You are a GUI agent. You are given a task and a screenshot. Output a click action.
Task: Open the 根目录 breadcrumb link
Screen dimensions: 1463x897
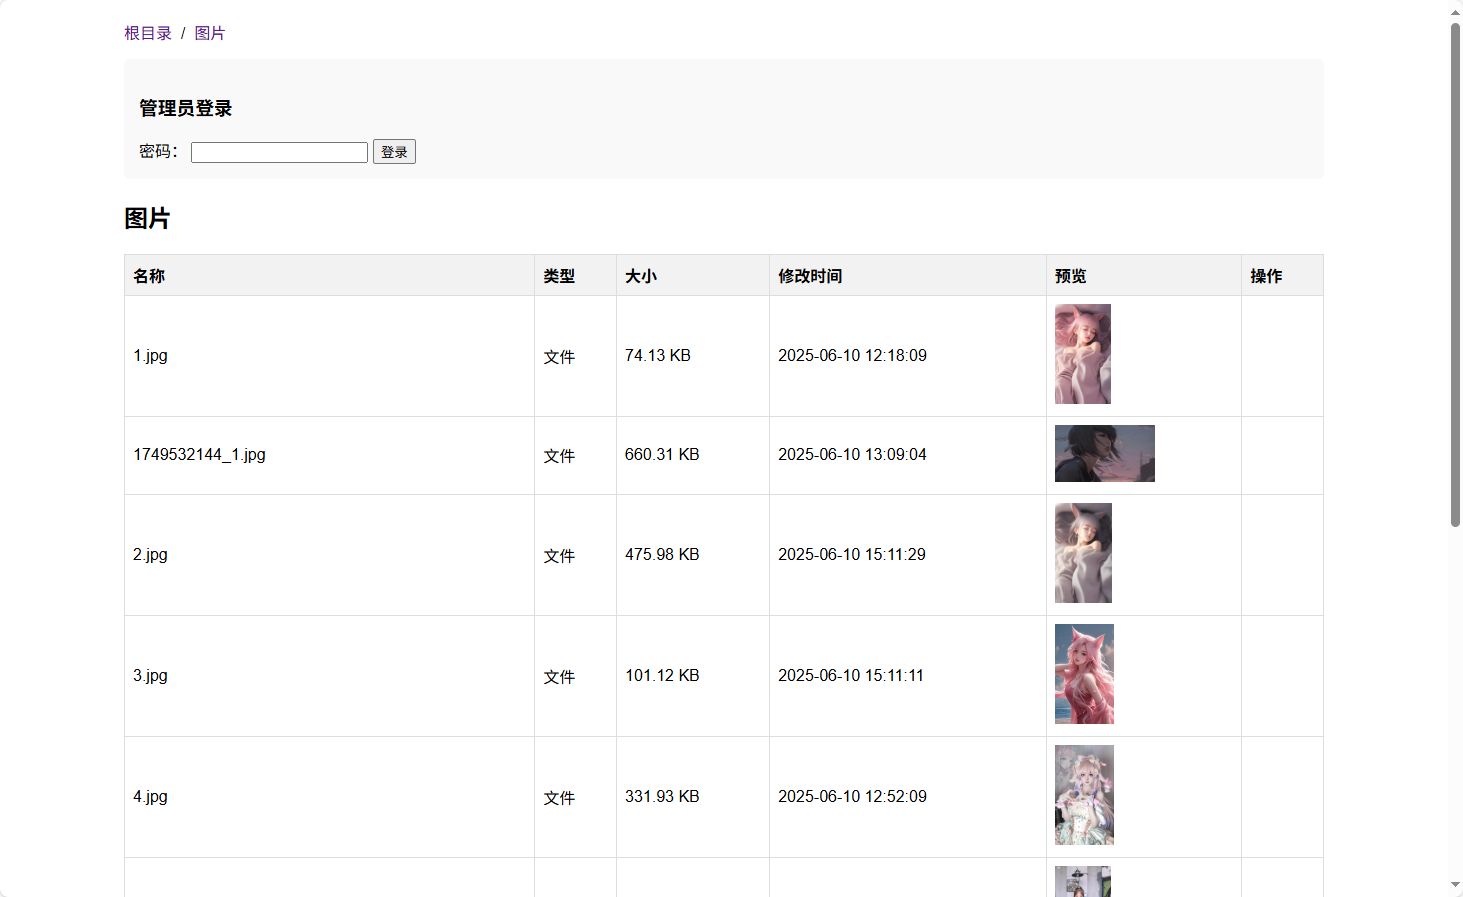[x=148, y=33]
